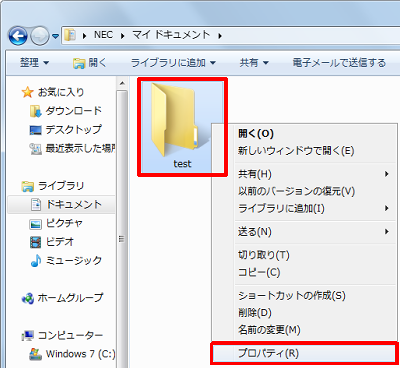Screen dimensions: 400x368
Task: Click the ライブラリ folder icon
Action: click(x=27, y=186)
